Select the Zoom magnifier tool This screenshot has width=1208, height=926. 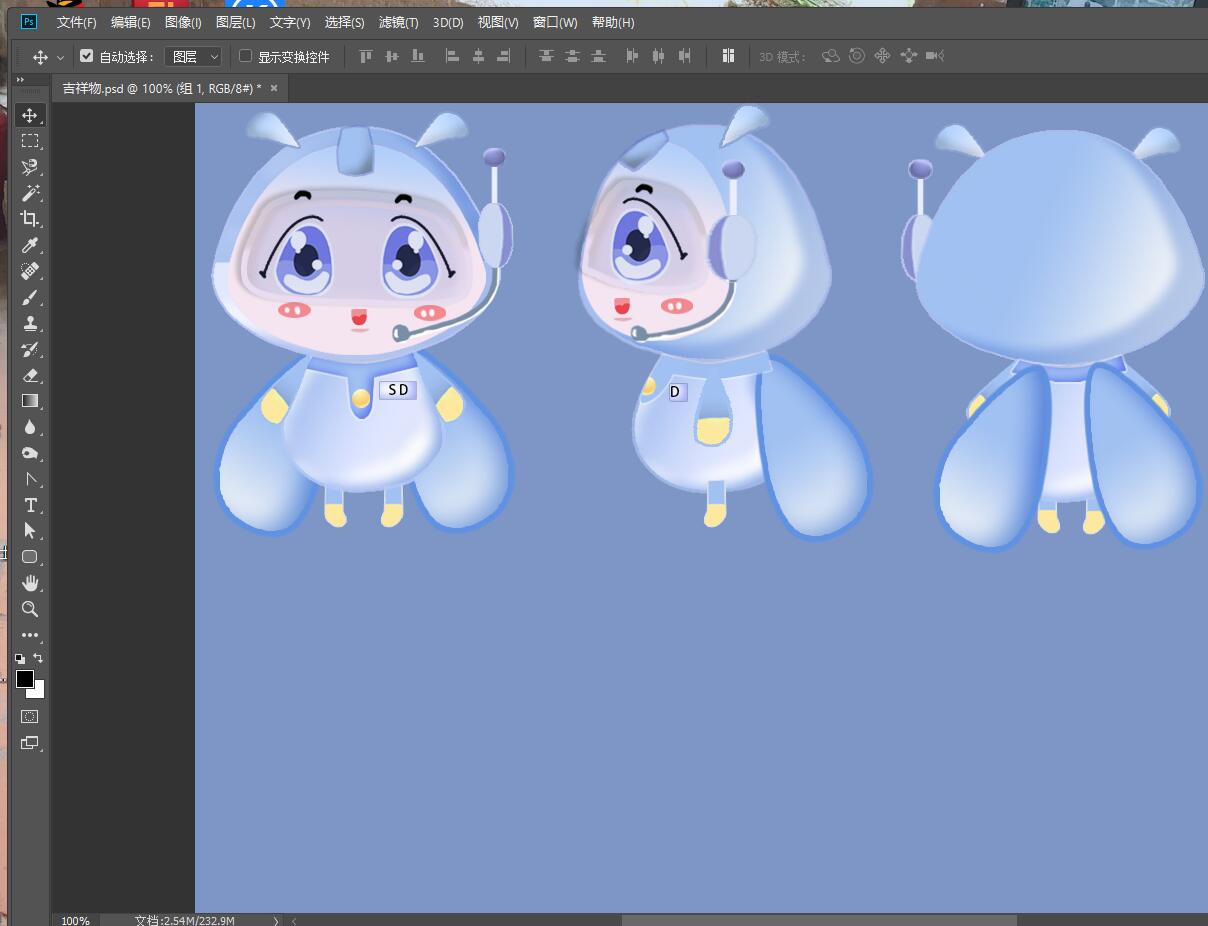point(30,609)
